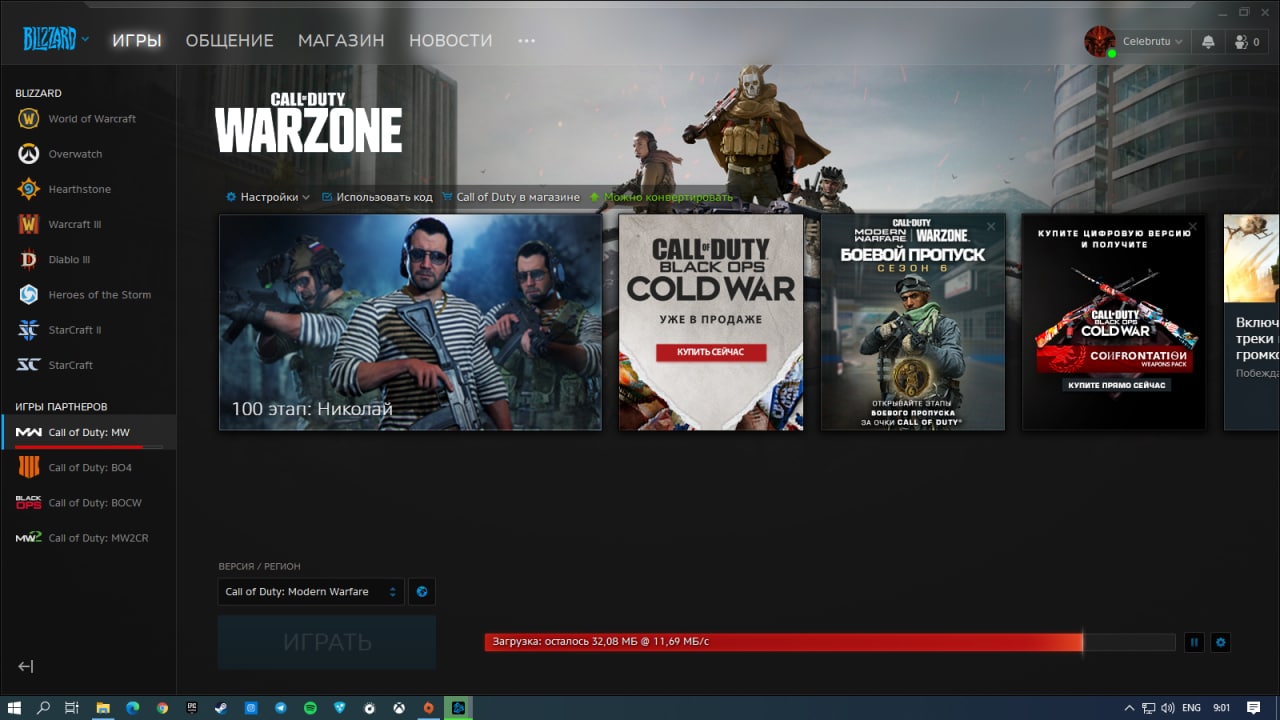Open Xbox app from the taskbar
This screenshot has width=1280, height=720.
click(399, 708)
